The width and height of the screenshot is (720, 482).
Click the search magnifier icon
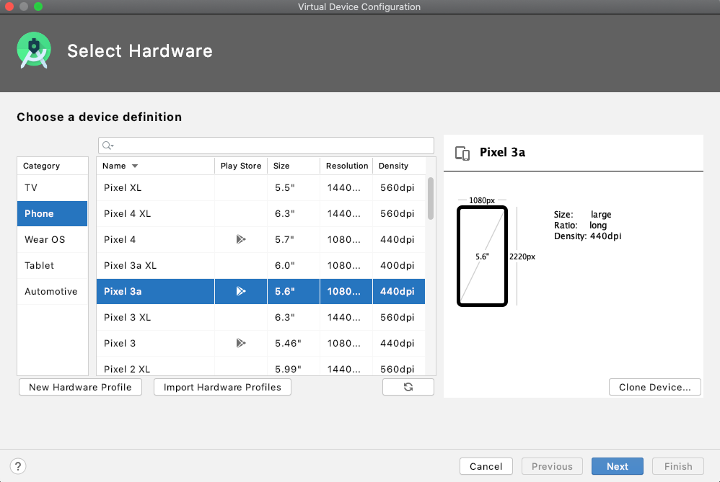pos(107,146)
